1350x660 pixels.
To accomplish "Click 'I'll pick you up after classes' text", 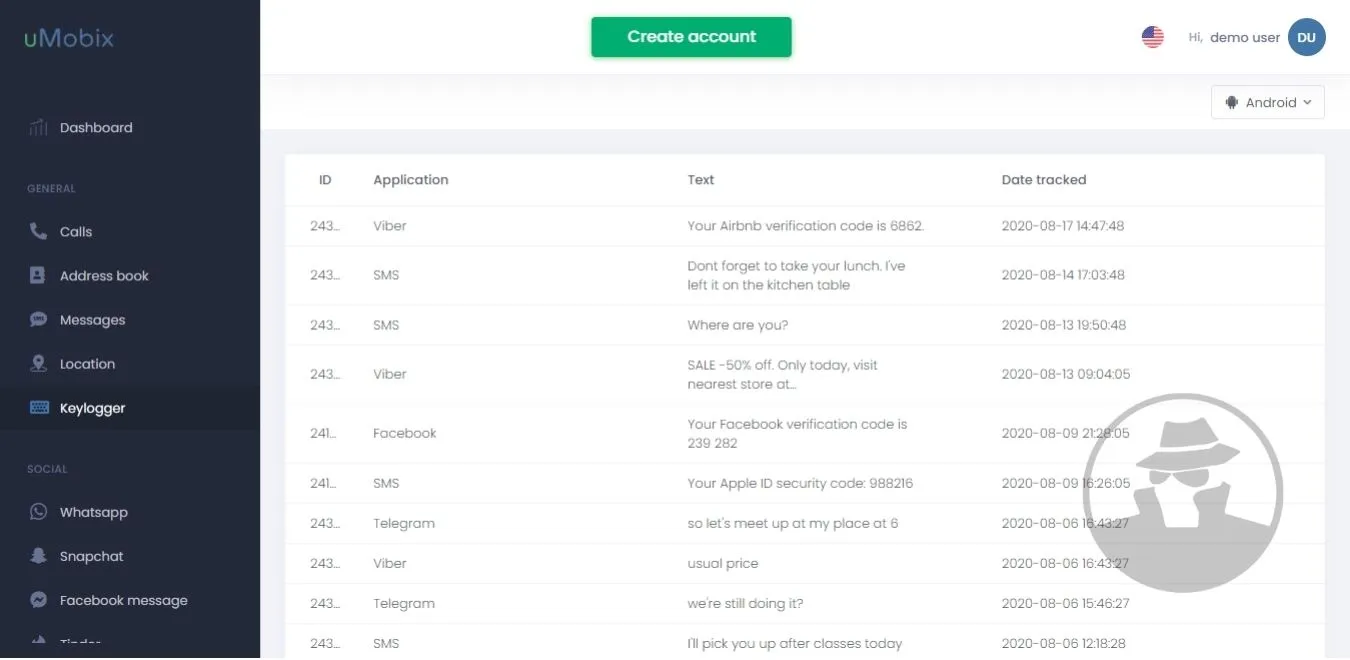I will 795,643.
